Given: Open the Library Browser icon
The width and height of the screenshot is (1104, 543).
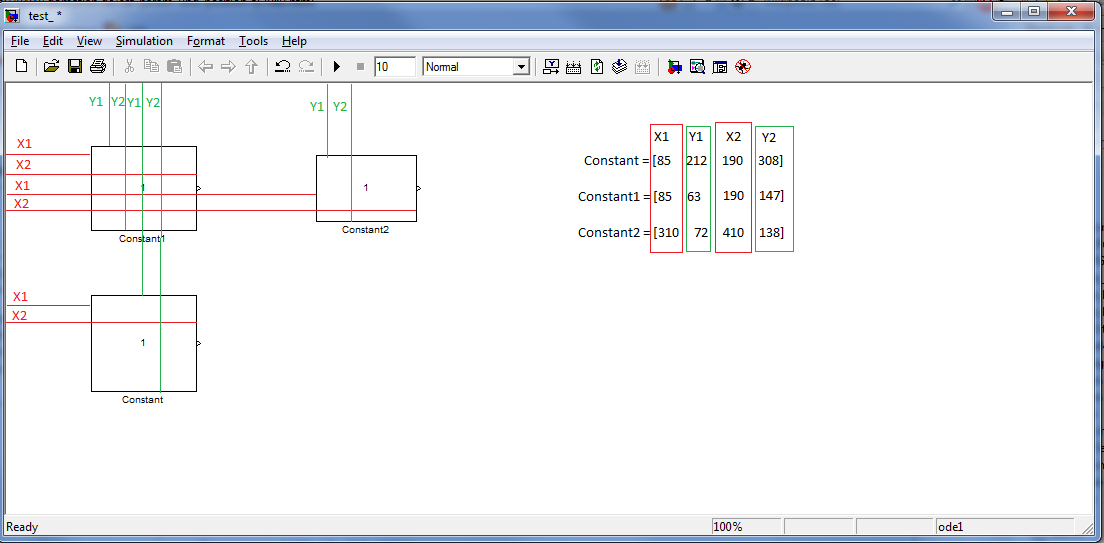Looking at the screenshot, I should pyautogui.click(x=675, y=67).
